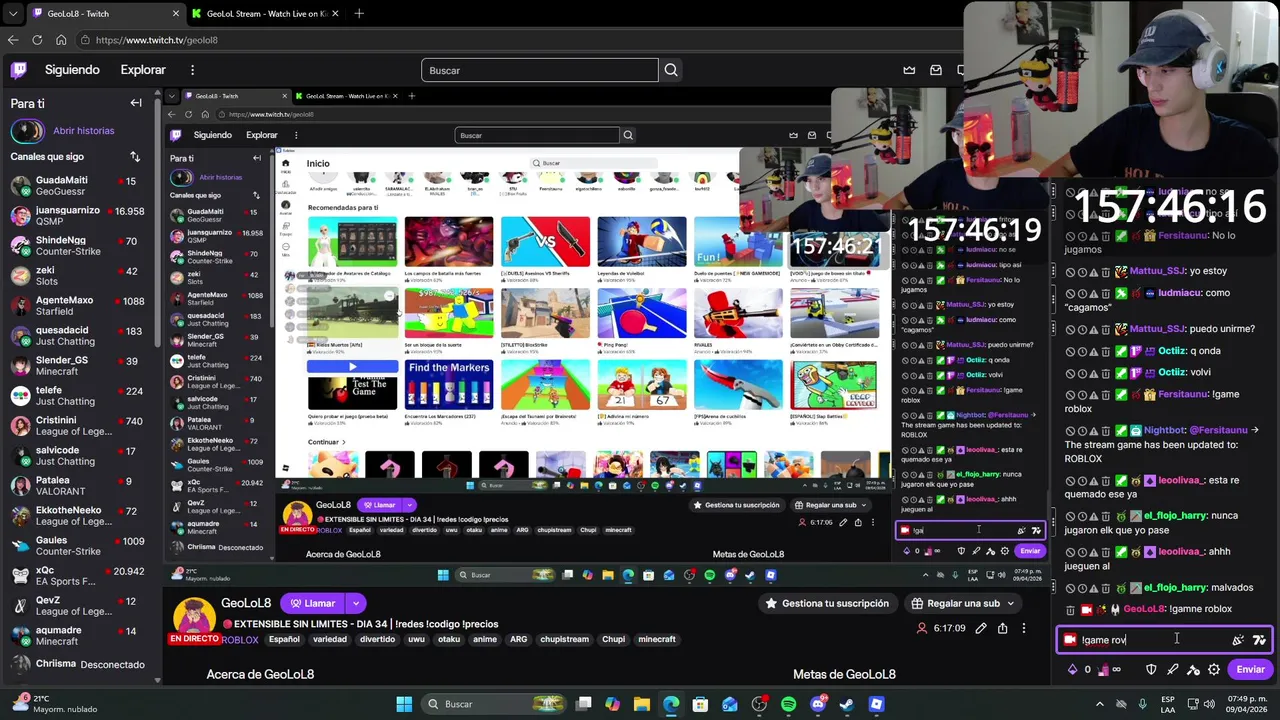
Task: Open the Explorar menu item
Action: [143, 70]
